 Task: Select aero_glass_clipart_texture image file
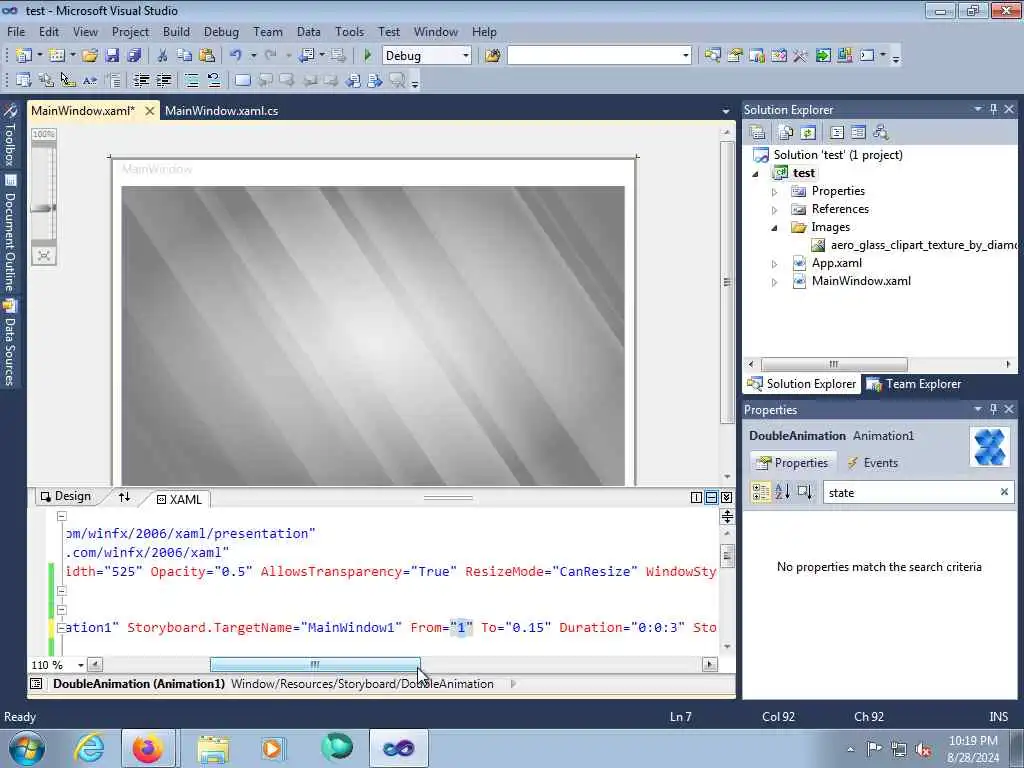point(914,245)
